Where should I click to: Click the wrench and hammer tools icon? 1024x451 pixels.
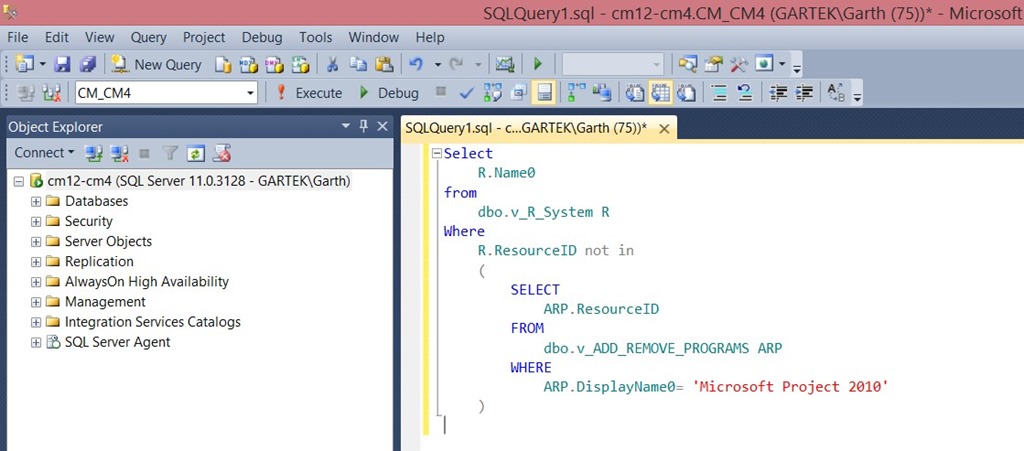coord(739,64)
